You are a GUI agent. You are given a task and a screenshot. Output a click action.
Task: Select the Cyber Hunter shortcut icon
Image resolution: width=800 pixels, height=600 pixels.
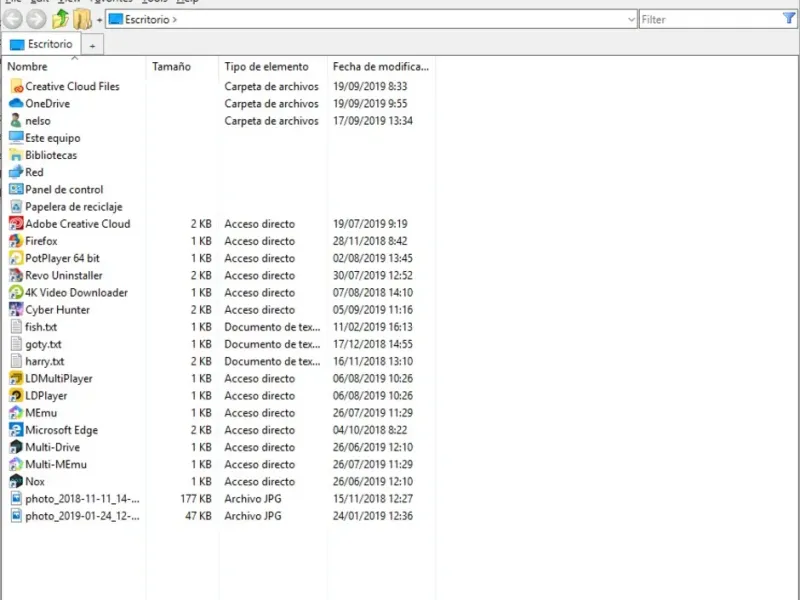click(16, 310)
